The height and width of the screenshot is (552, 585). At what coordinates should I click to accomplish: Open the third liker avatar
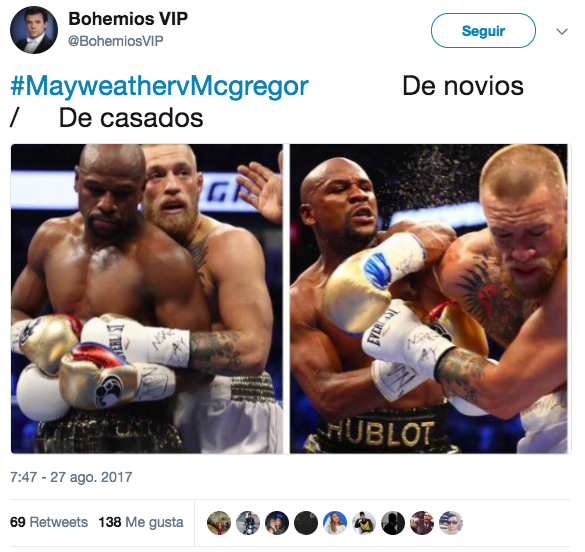pos(277,523)
